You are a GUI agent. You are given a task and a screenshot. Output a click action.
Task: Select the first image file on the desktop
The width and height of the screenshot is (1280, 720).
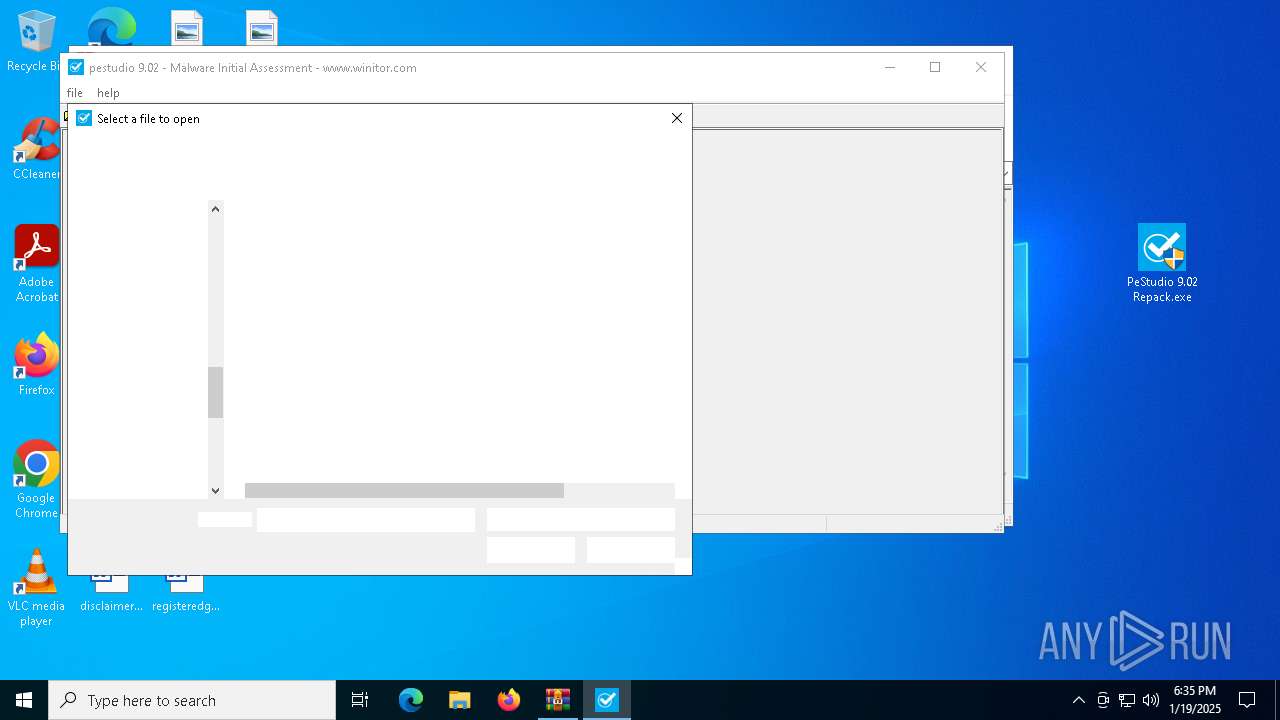pyautogui.click(x=187, y=28)
